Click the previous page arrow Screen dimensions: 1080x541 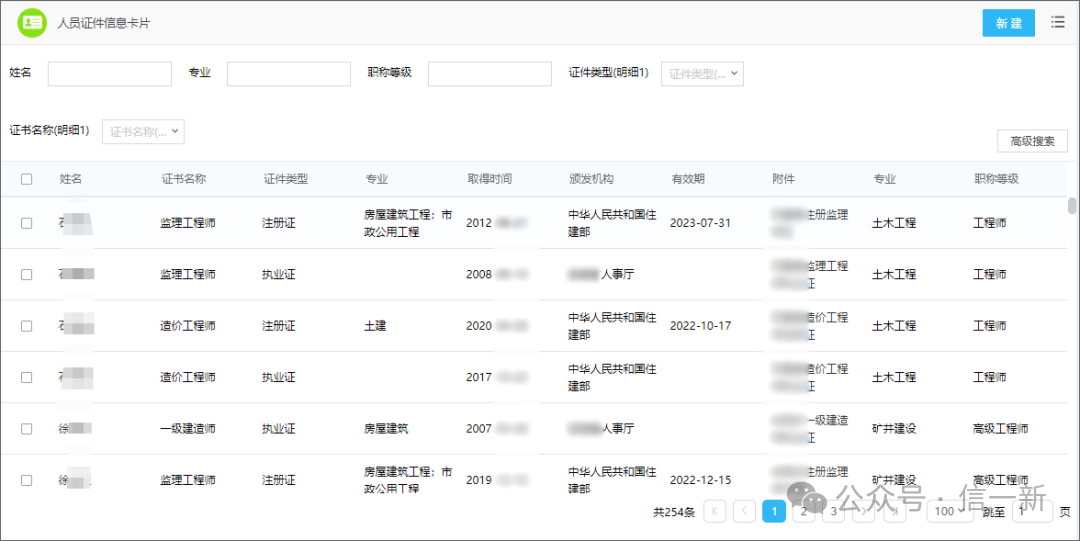click(745, 511)
